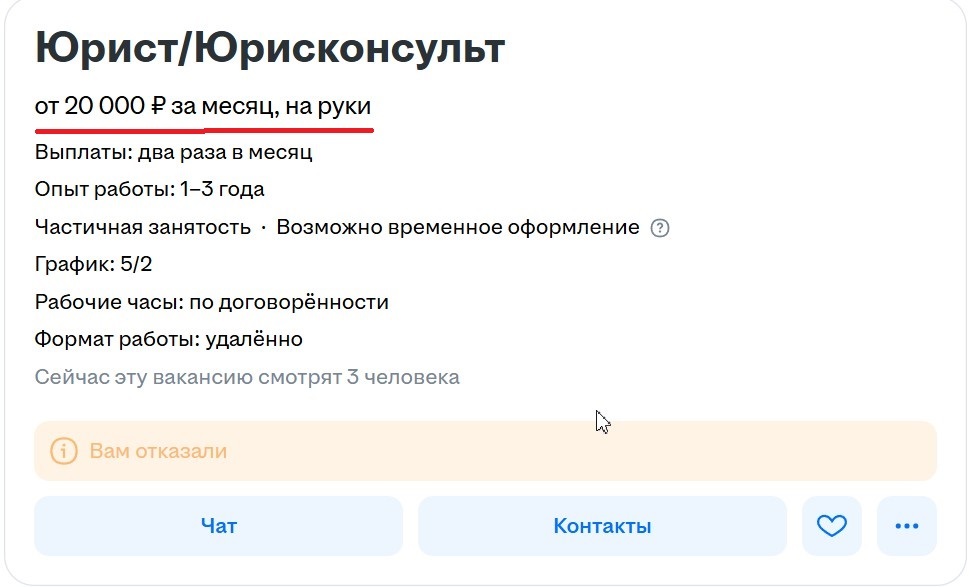Click the на руки phrase in salary
This screenshot has height=587, width=969.
click(328, 106)
